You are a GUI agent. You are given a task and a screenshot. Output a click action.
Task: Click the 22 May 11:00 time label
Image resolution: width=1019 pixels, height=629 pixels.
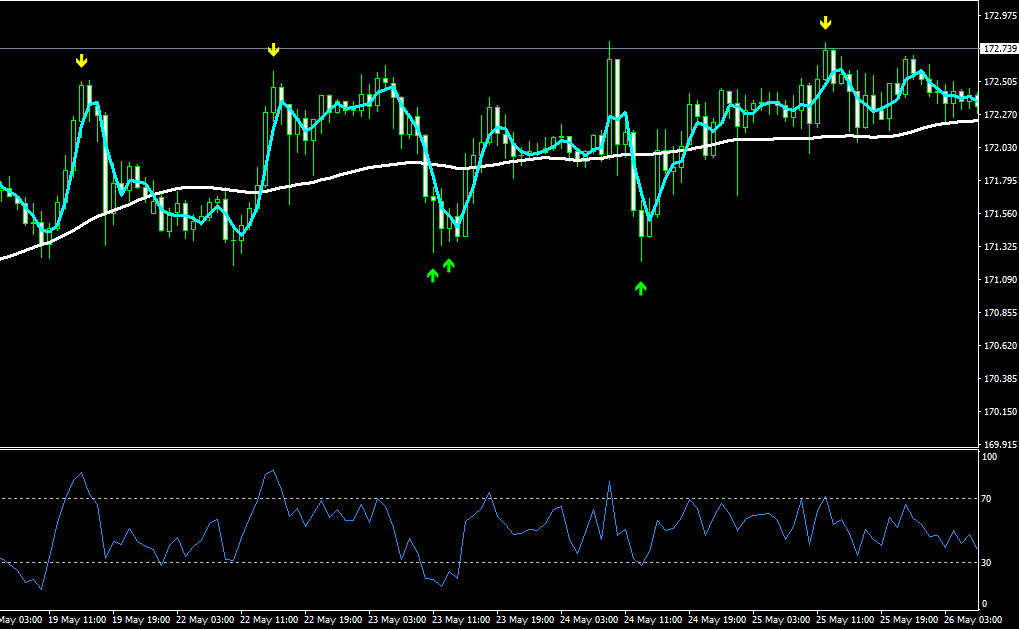tap(270, 620)
